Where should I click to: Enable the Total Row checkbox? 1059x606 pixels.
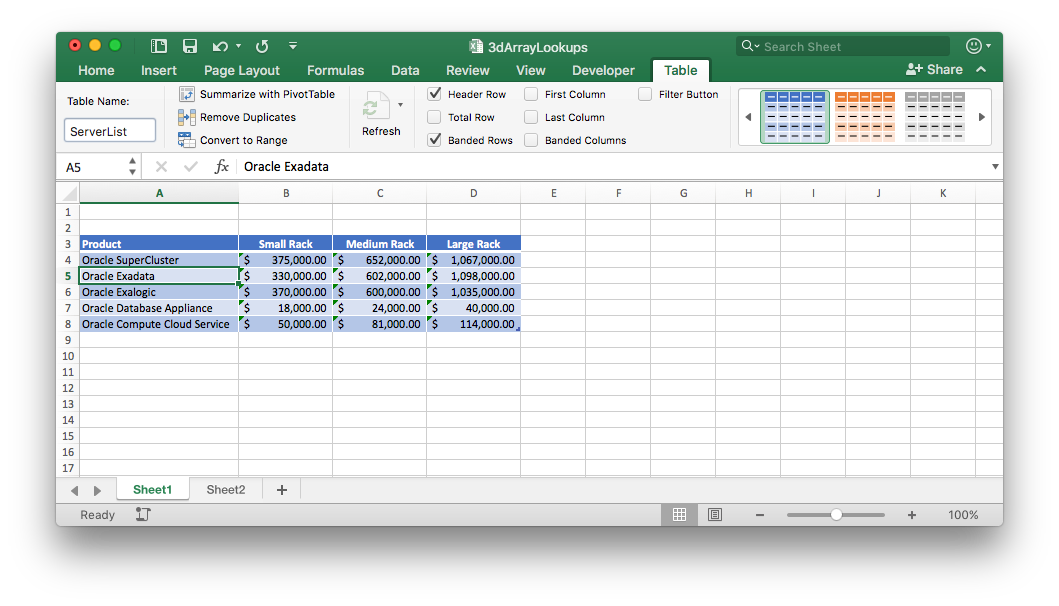coord(434,117)
